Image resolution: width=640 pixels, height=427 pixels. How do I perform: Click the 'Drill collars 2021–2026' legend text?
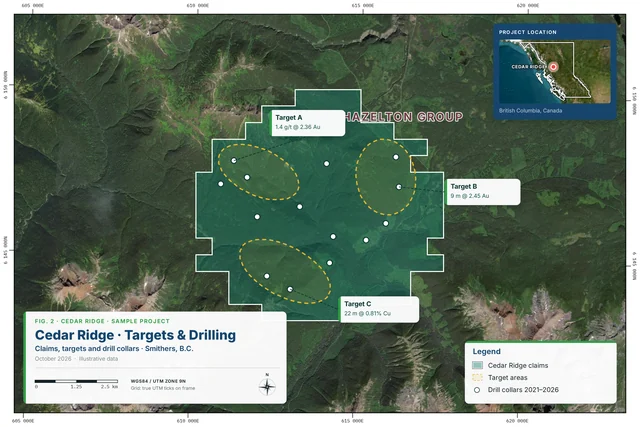[523, 390]
